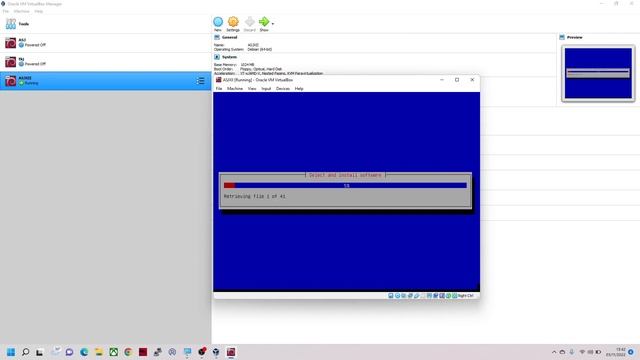The height and width of the screenshot is (360, 640).
Task: Open Help menu in VirtualBox Manager
Action: 38,11
